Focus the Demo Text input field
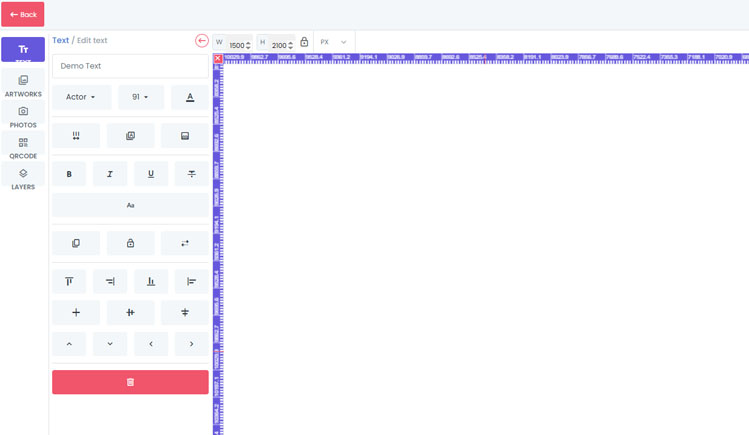Screen dimensions: 749x435 130,66
